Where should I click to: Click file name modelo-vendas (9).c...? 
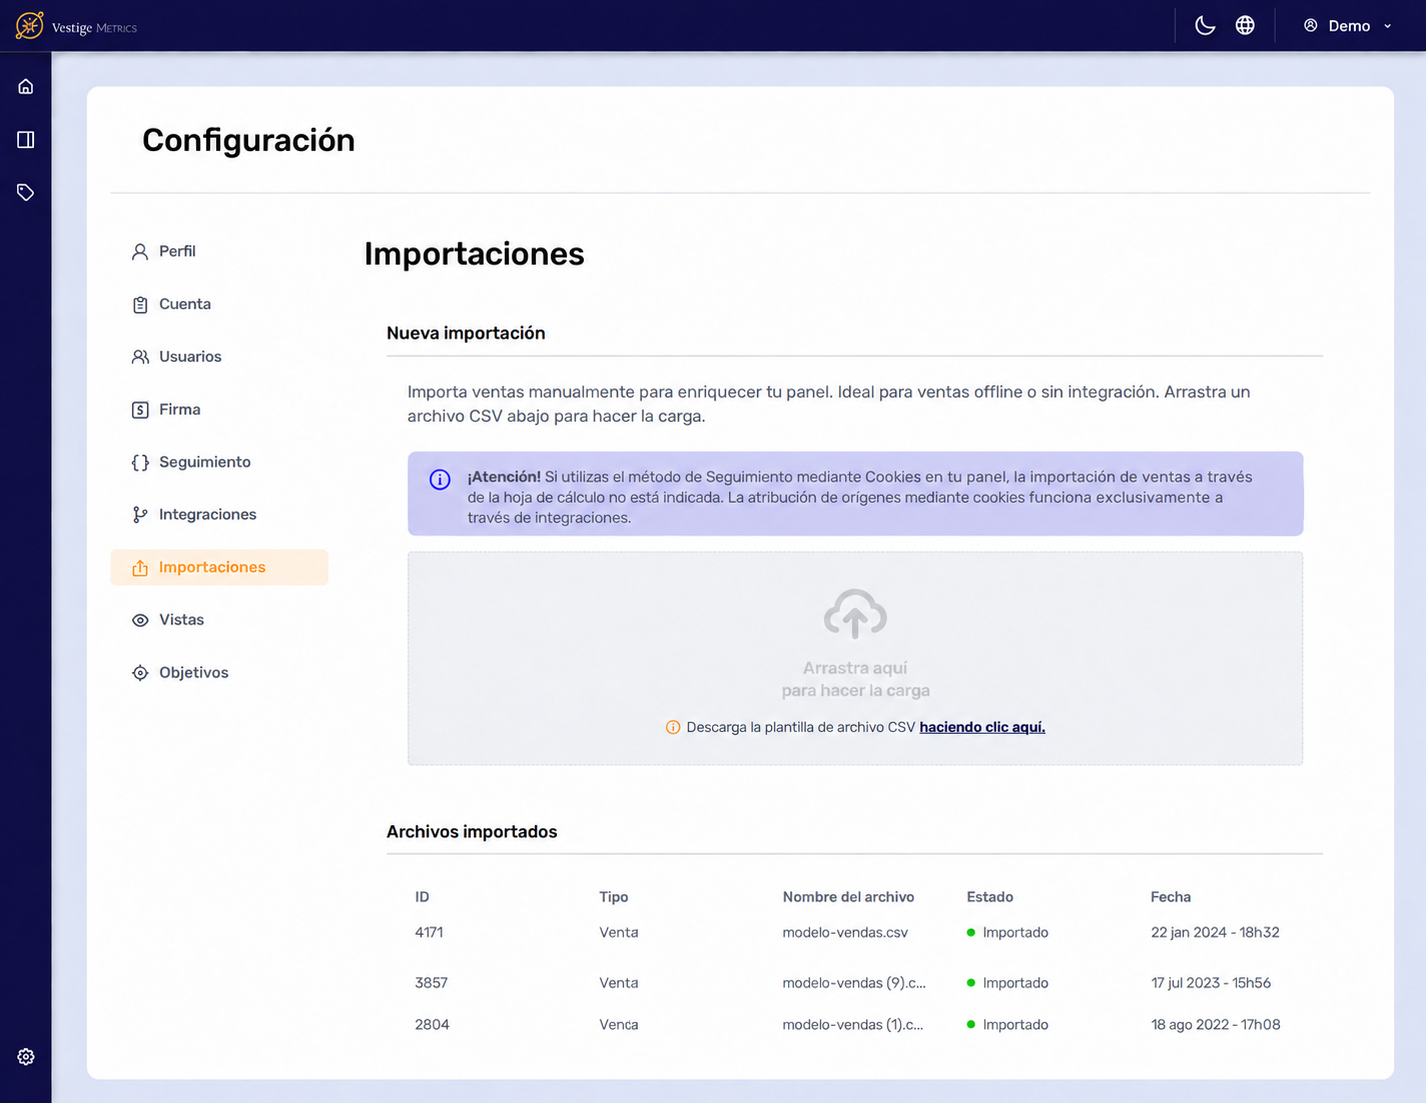[854, 983]
